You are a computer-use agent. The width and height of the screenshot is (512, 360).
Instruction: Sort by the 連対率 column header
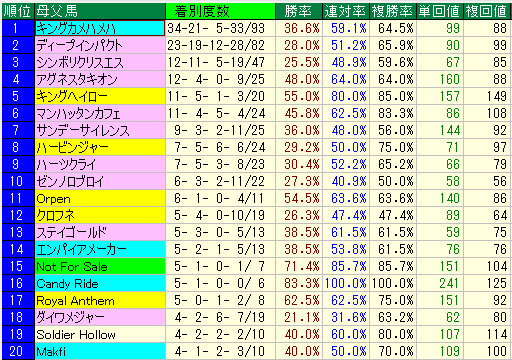click(x=346, y=11)
